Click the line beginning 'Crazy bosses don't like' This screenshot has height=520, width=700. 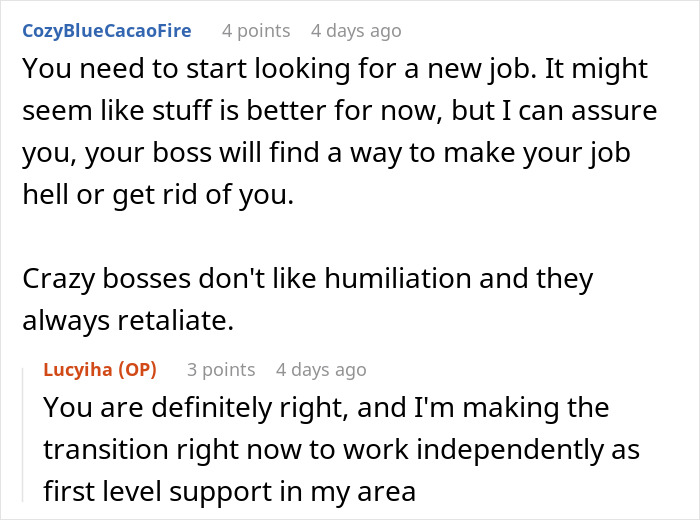[307, 281]
